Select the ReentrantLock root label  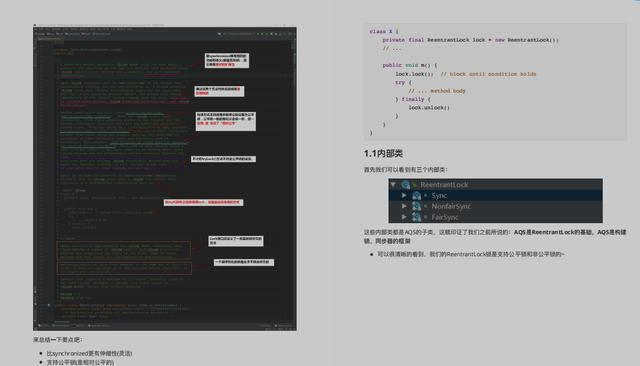coord(444,185)
